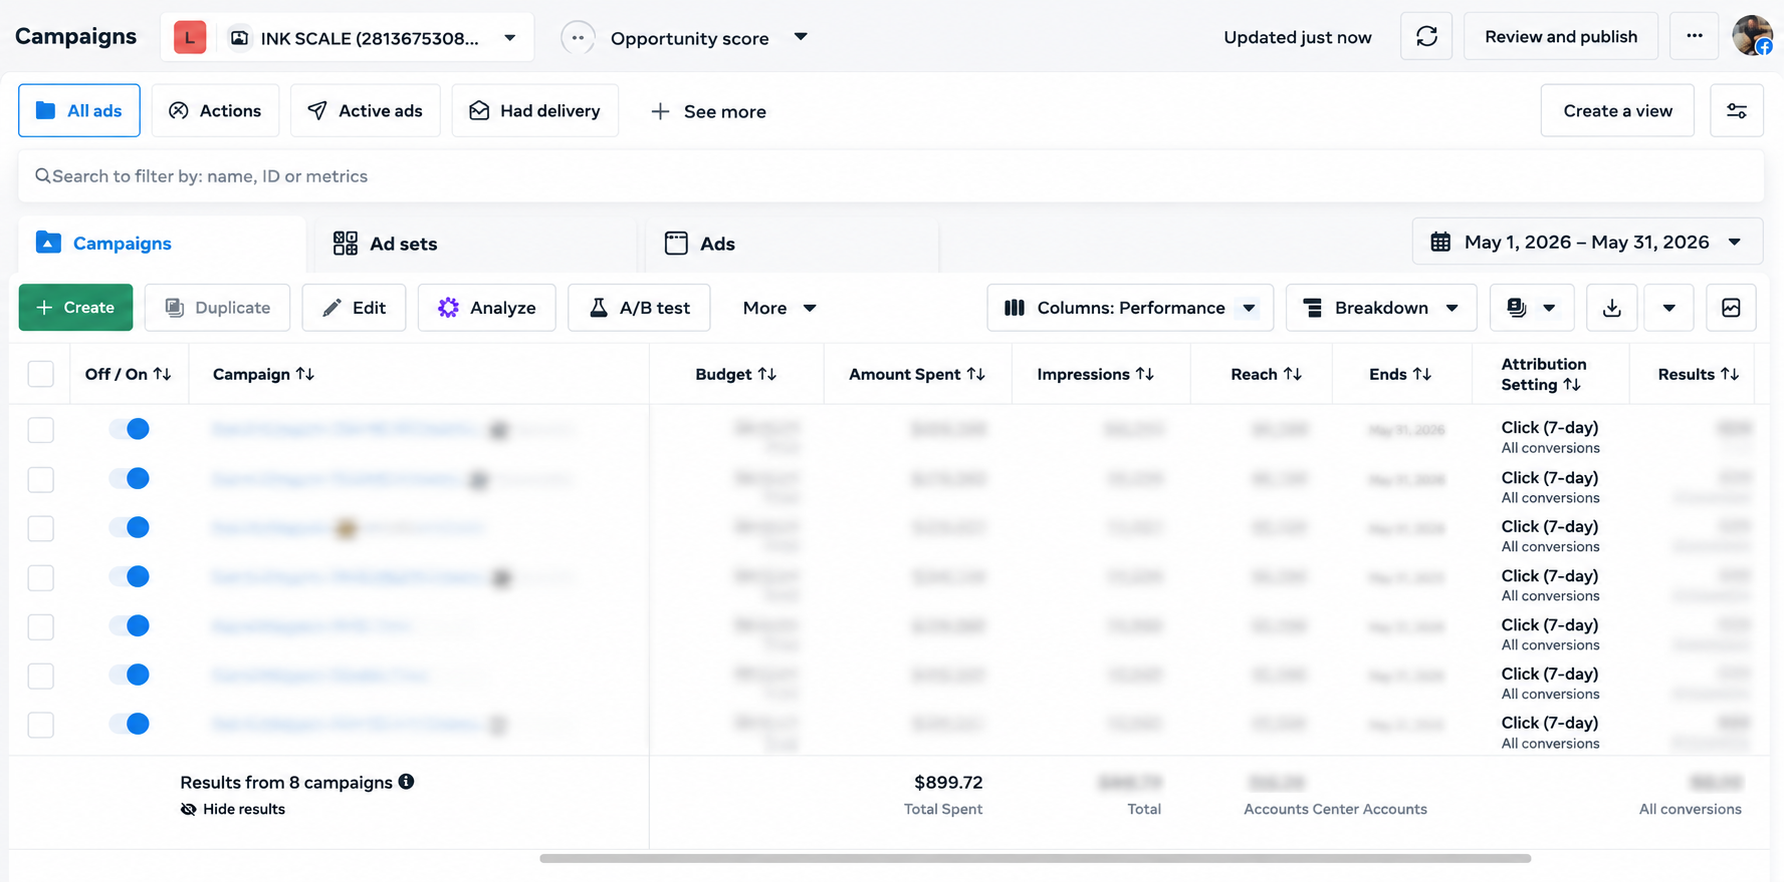Click the calendar icon in date range
The width and height of the screenshot is (1784, 882).
point(1440,242)
